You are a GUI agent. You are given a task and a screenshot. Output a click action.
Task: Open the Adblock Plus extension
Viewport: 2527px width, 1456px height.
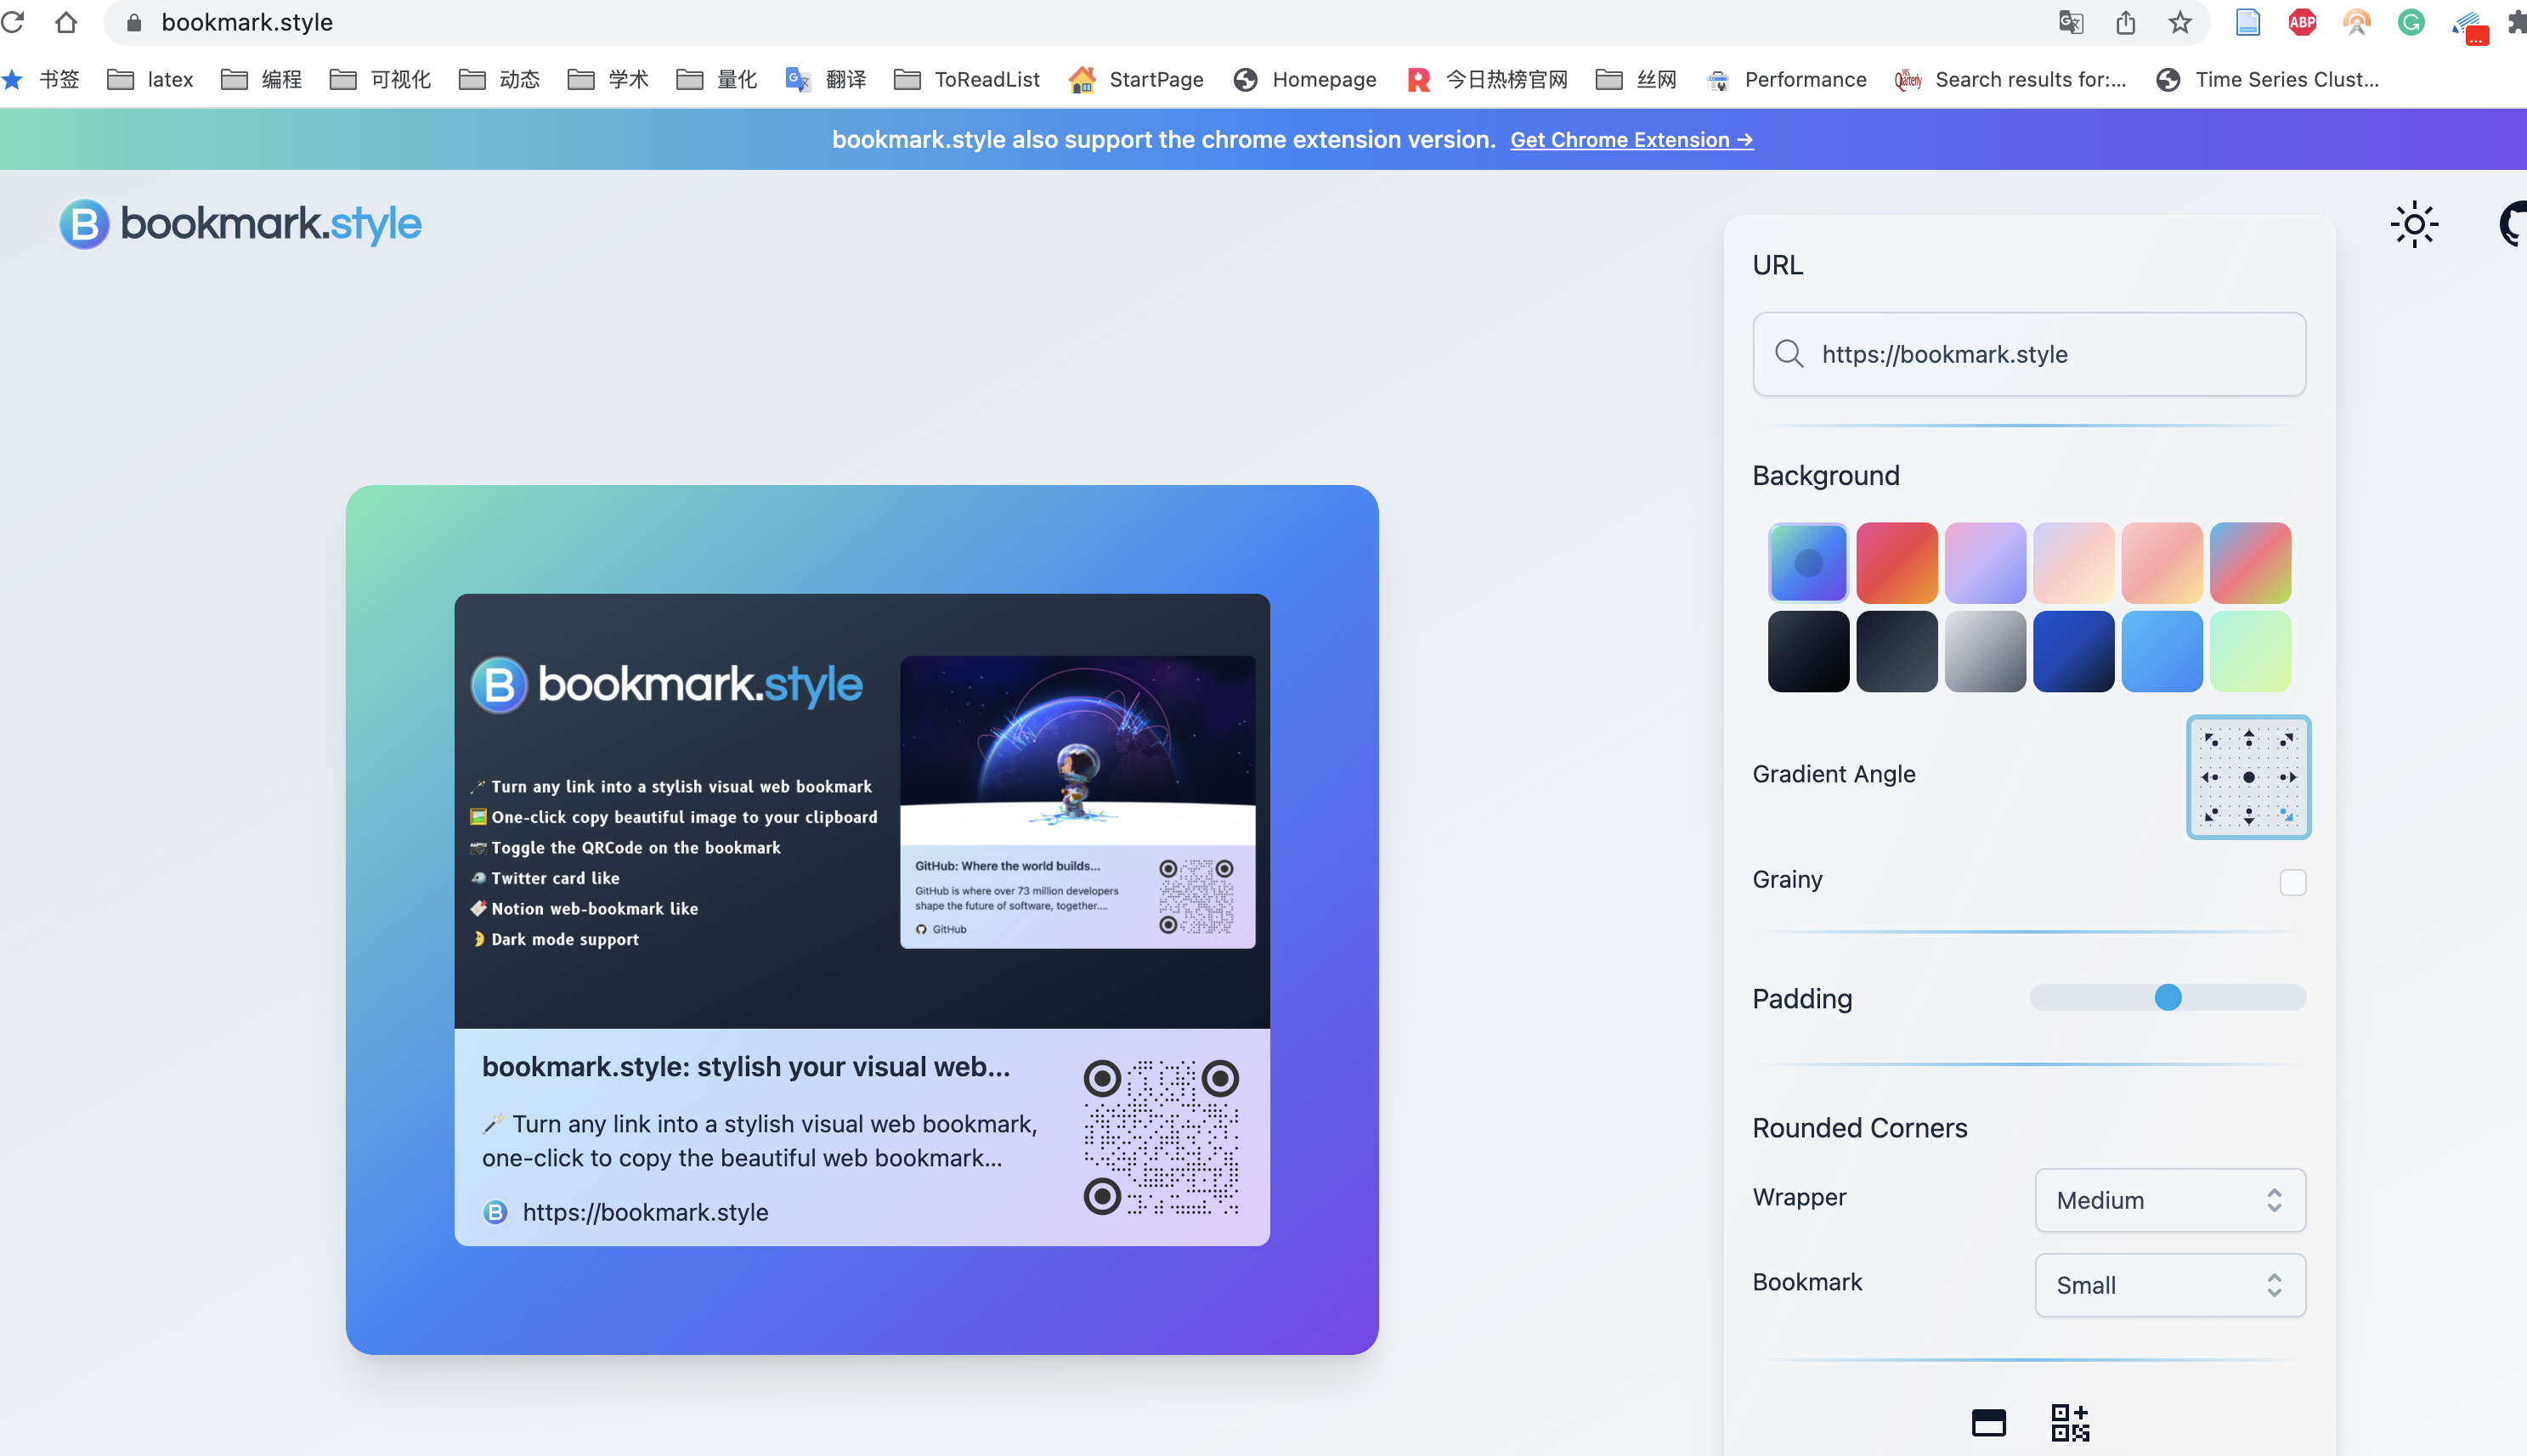[2302, 22]
